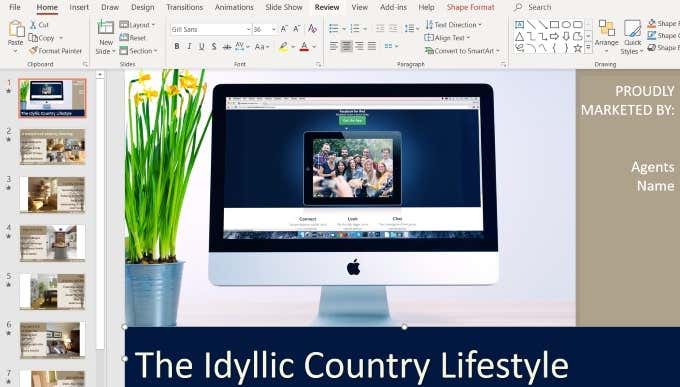Open the Quick Styles gallery
Screen dimensions: 680x387
(632, 37)
